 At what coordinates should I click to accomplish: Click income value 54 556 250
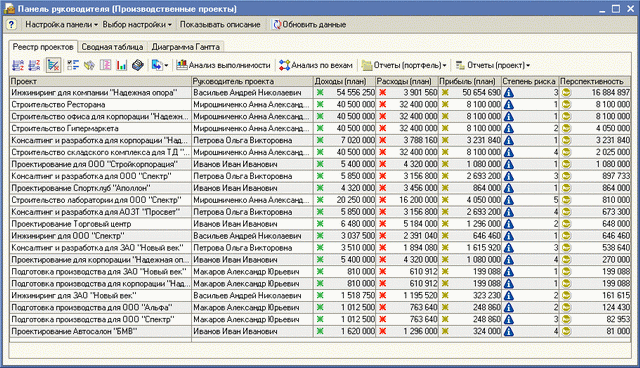click(x=356, y=93)
